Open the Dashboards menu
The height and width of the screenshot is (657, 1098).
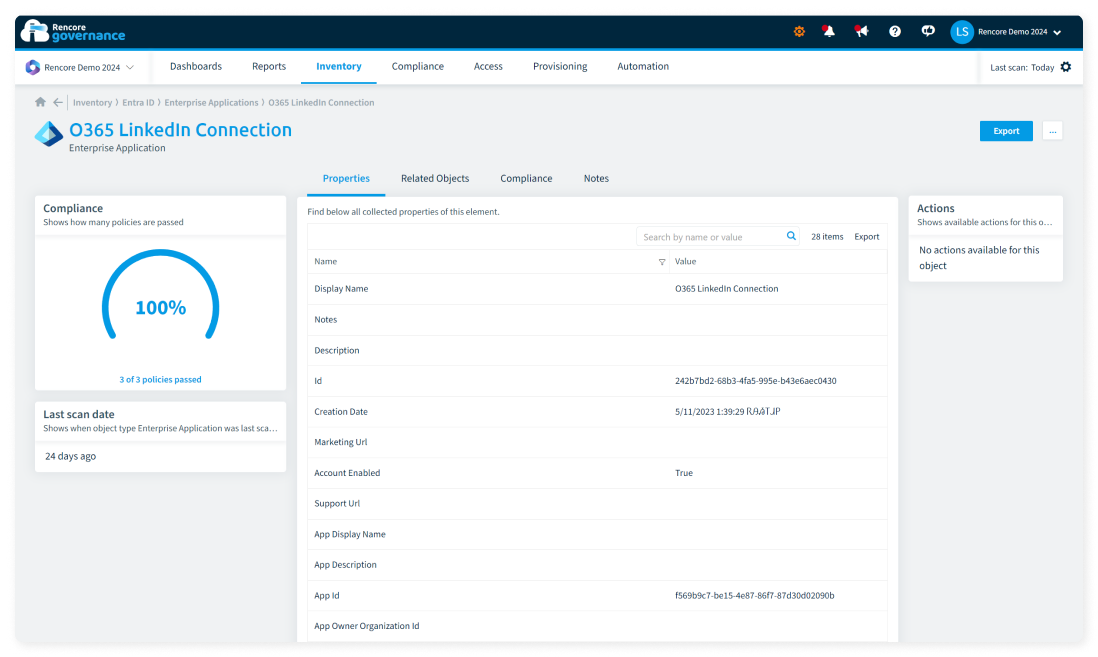tap(196, 67)
